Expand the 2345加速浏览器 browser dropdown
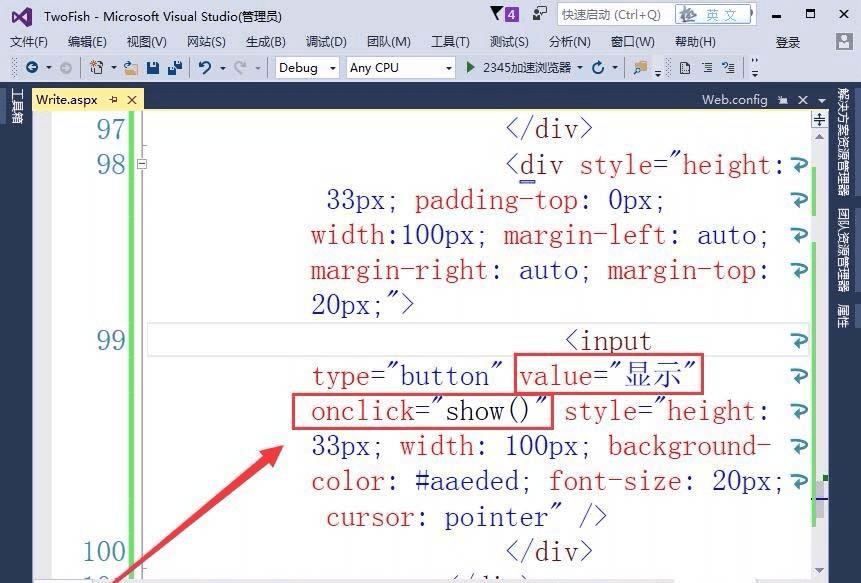This screenshot has width=861, height=583. click(580, 68)
